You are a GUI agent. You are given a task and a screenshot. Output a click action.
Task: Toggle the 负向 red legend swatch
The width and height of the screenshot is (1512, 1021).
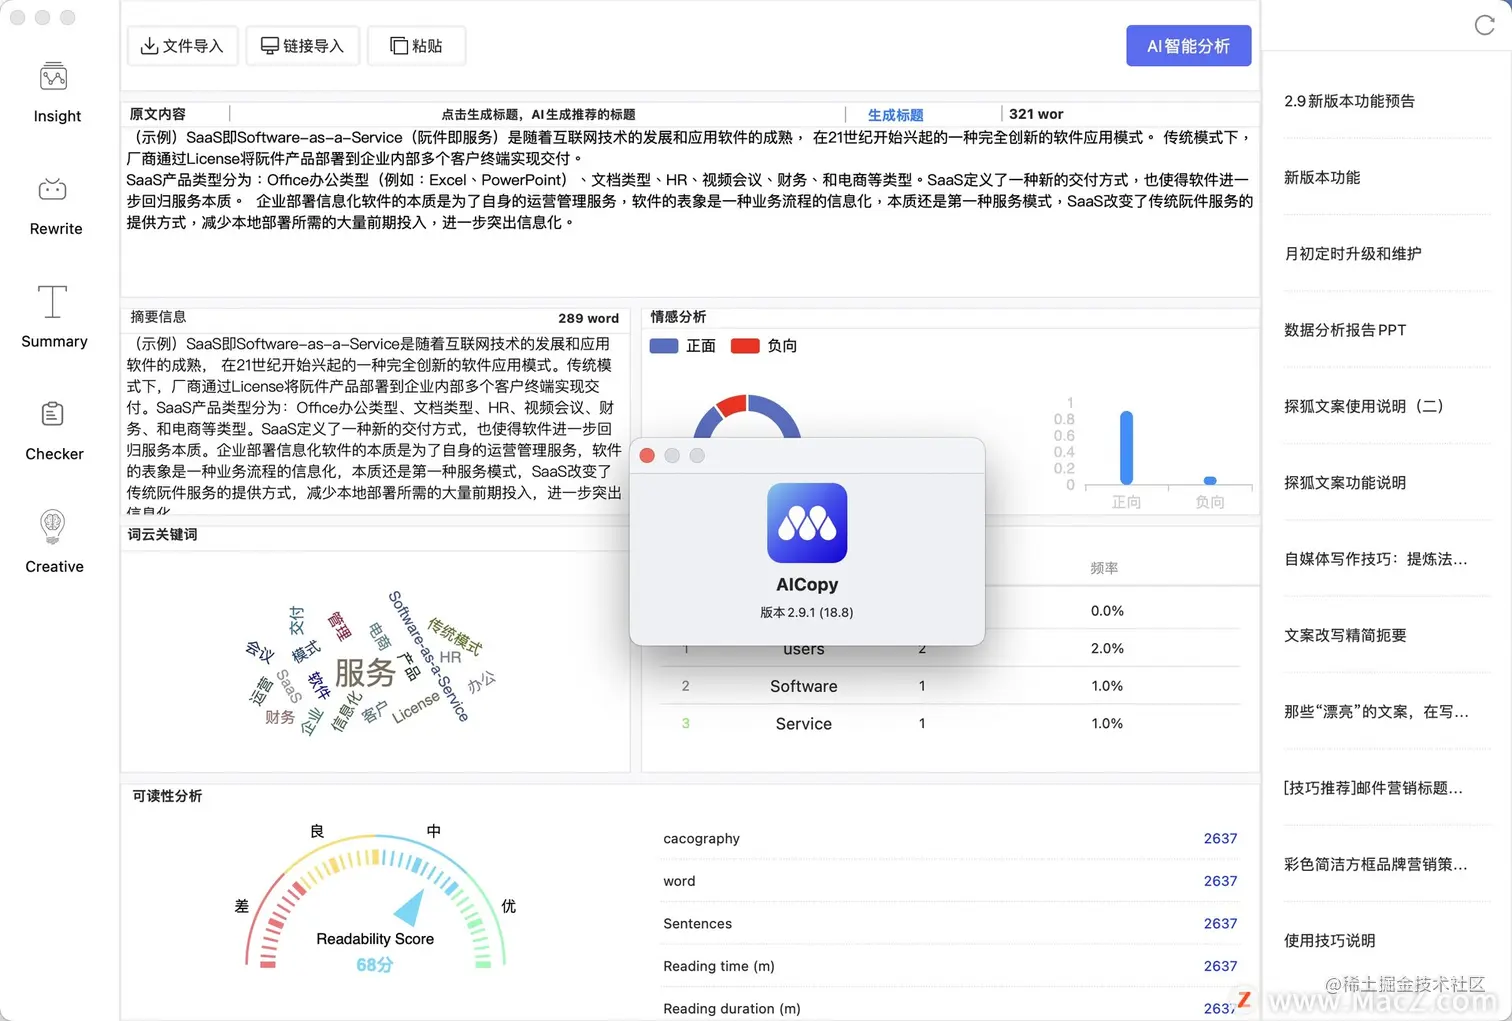(745, 346)
